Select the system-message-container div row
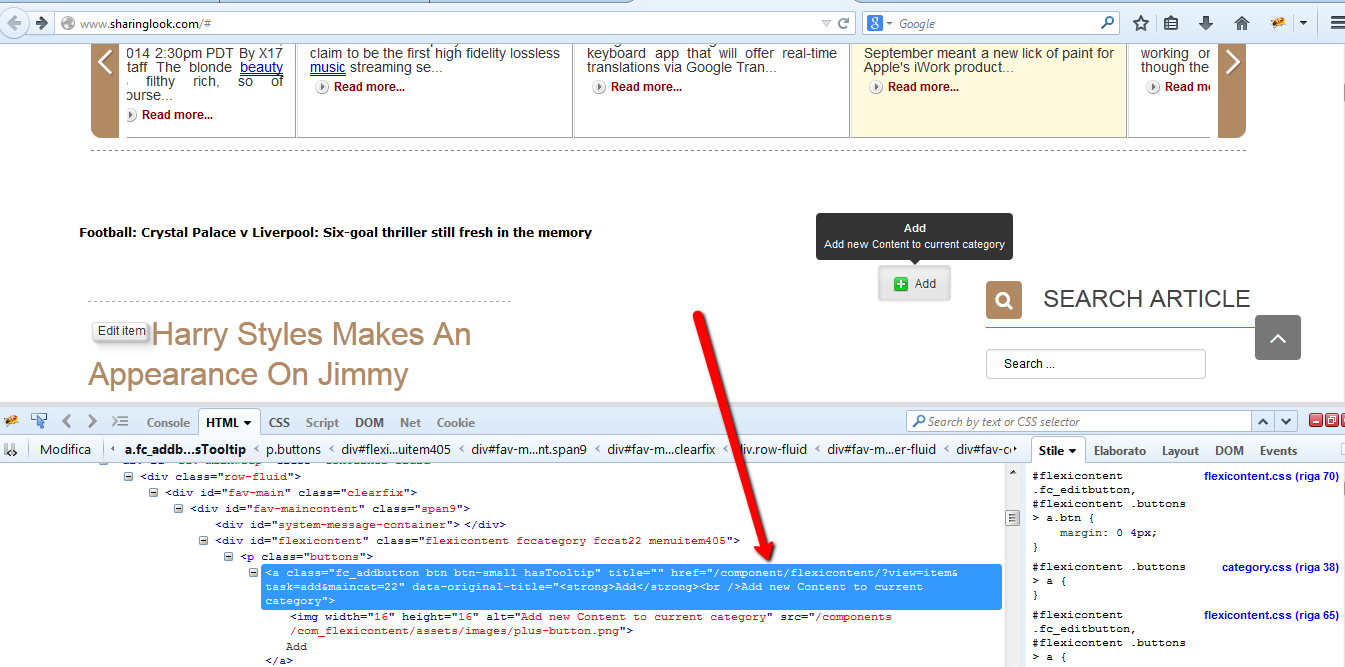 360,525
